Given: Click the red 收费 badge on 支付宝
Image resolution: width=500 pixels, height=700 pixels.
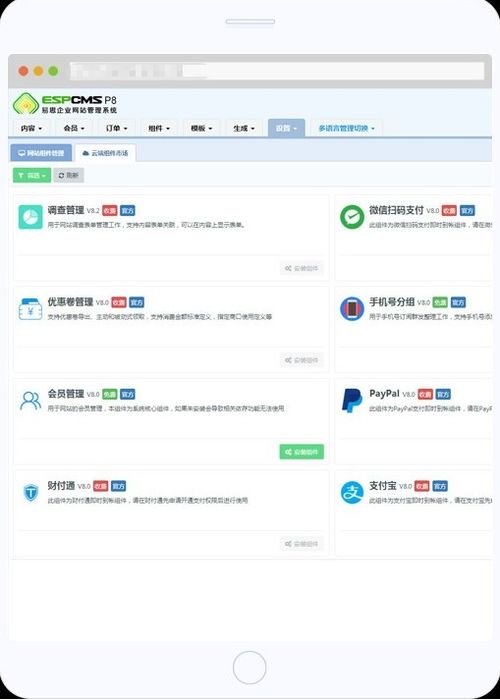Looking at the screenshot, I should coord(422,486).
